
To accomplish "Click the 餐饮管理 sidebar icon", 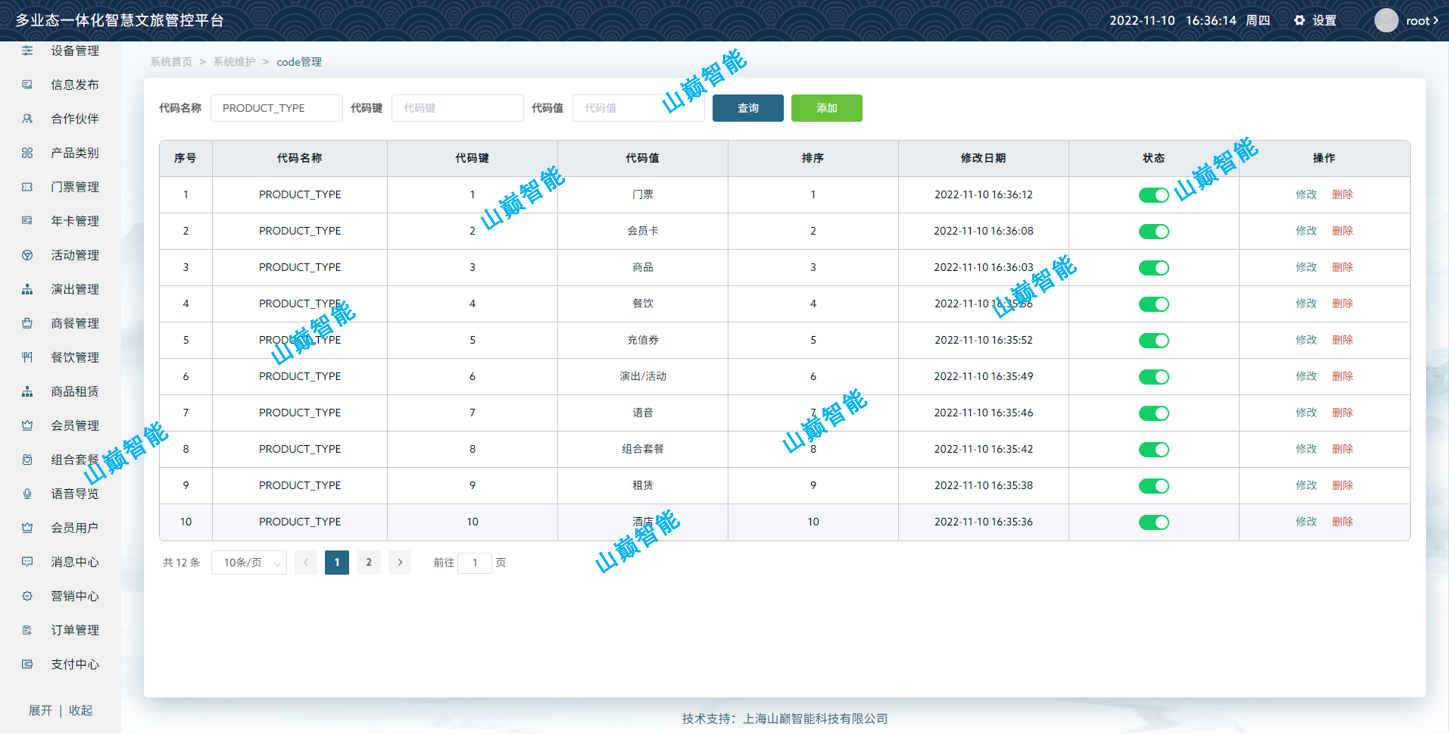I will pyautogui.click(x=27, y=357).
